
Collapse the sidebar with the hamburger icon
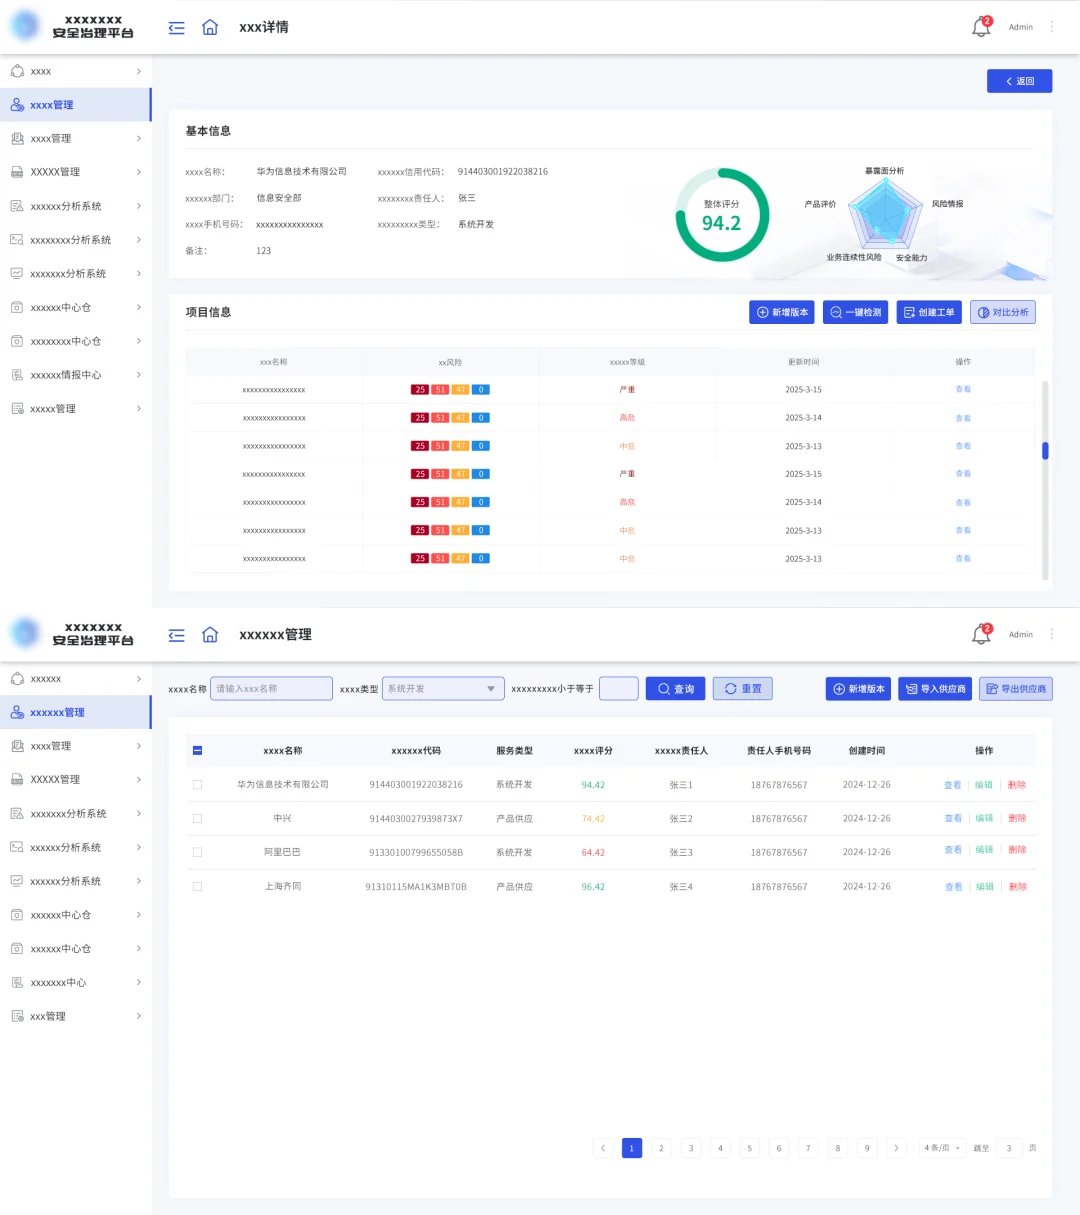tap(176, 27)
